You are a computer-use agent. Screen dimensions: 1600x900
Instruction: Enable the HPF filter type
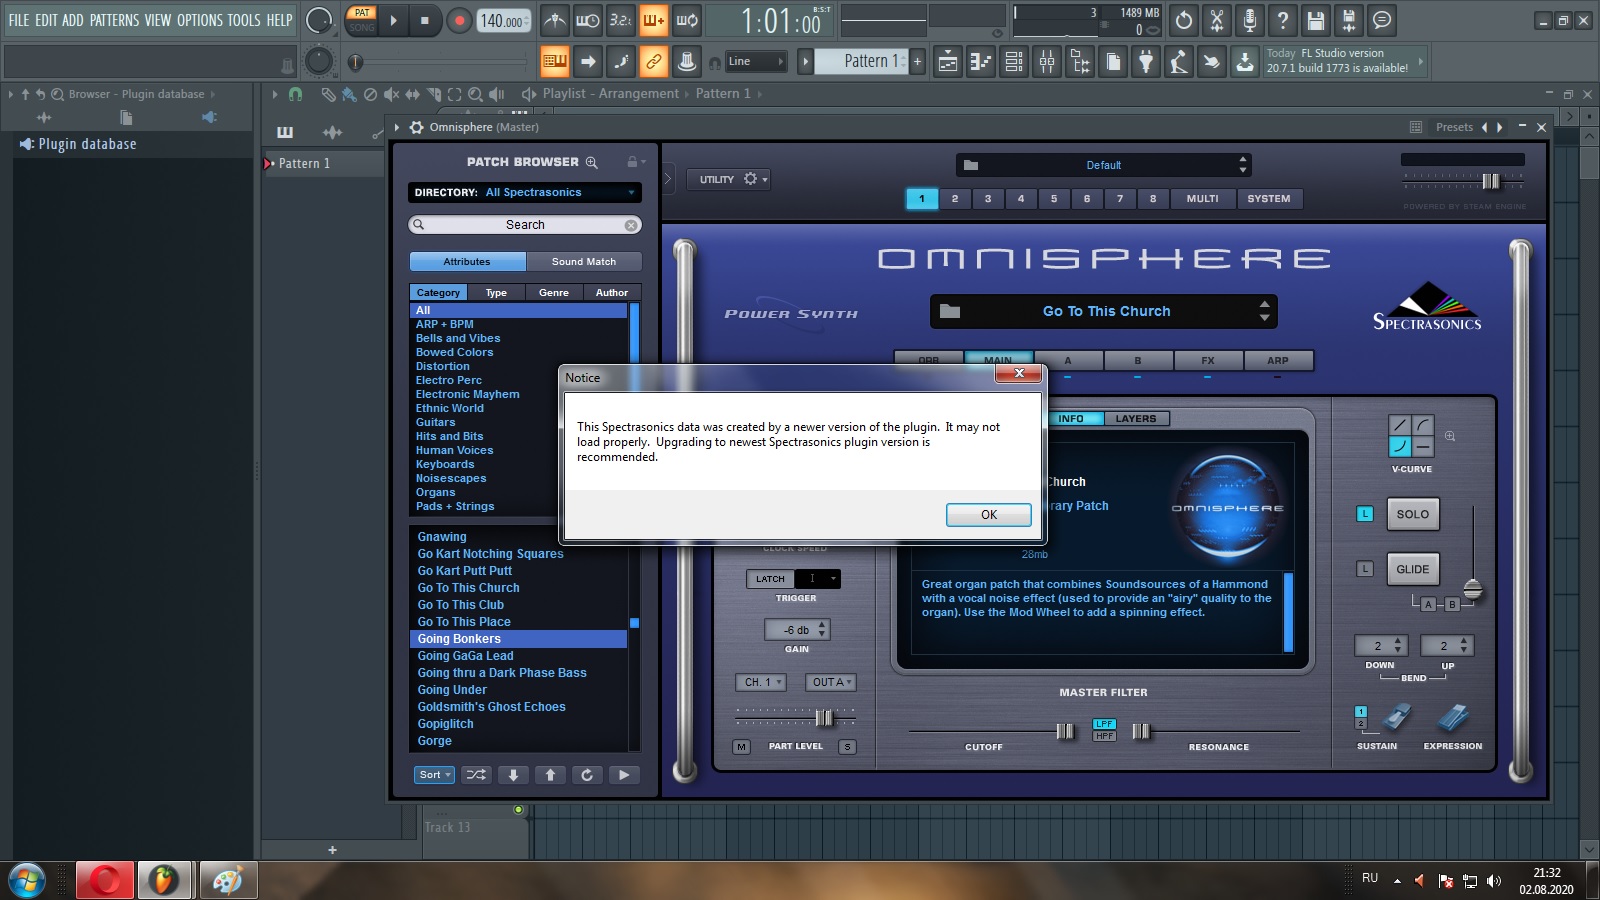point(1104,736)
